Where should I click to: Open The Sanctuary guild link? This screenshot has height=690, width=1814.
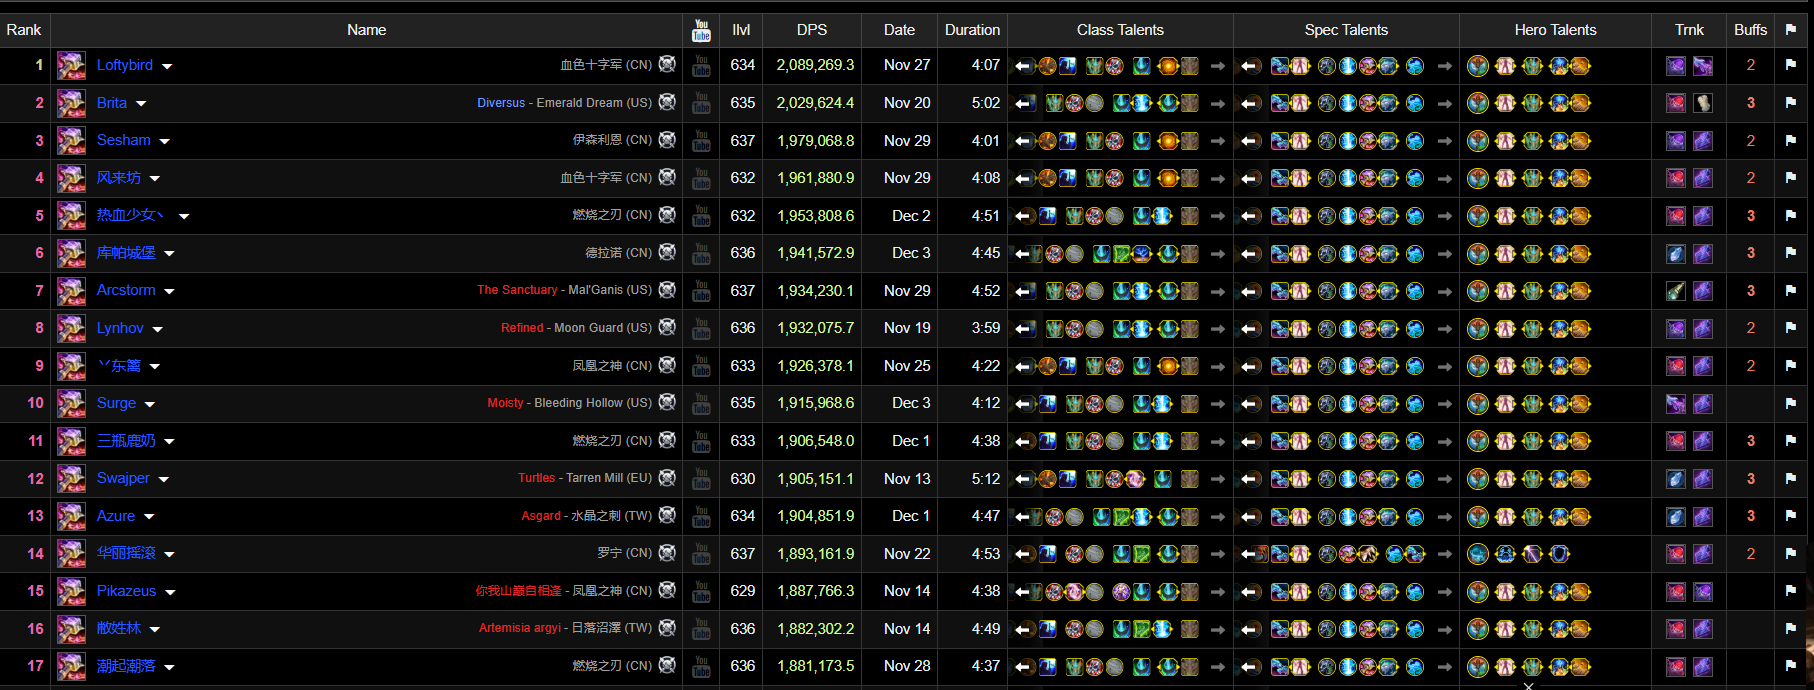516,290
